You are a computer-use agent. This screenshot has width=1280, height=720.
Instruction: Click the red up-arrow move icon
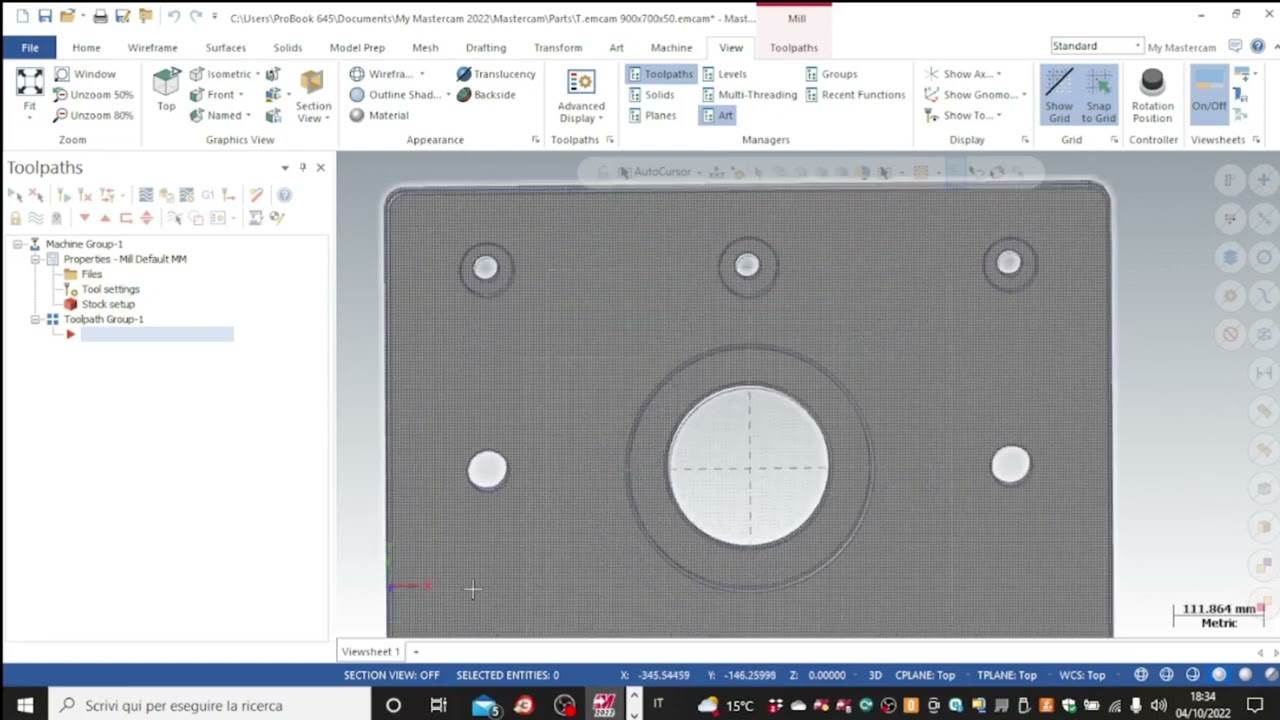[105, 218]
